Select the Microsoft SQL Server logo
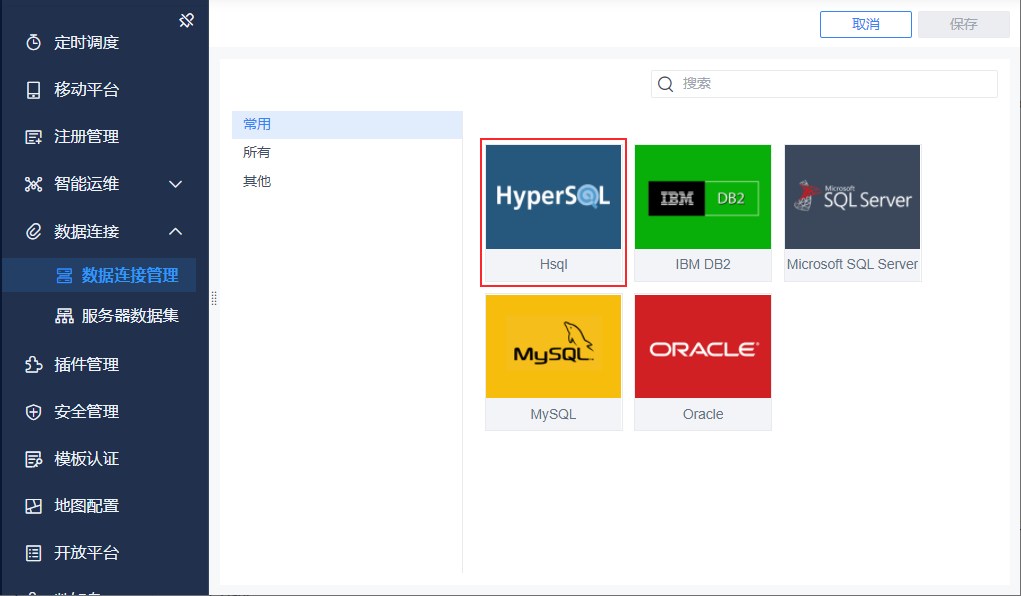This screenshot has width=1021, height=596. (x=852, y=197)
